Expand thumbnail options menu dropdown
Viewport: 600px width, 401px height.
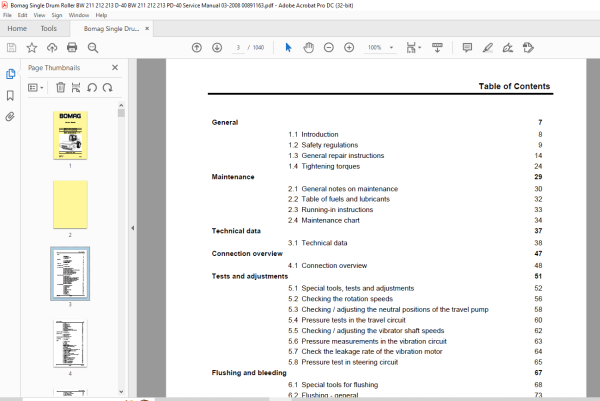(x=36, y=88)
